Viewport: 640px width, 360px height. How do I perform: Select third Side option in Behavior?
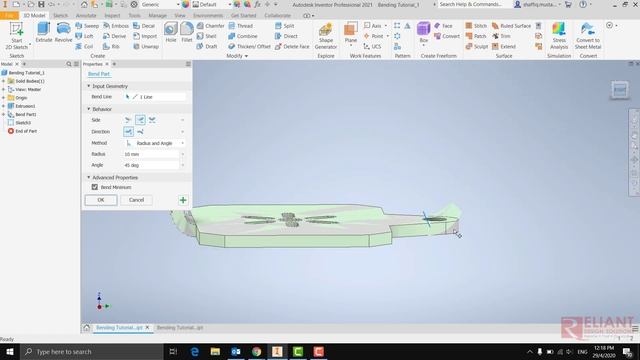152,120
